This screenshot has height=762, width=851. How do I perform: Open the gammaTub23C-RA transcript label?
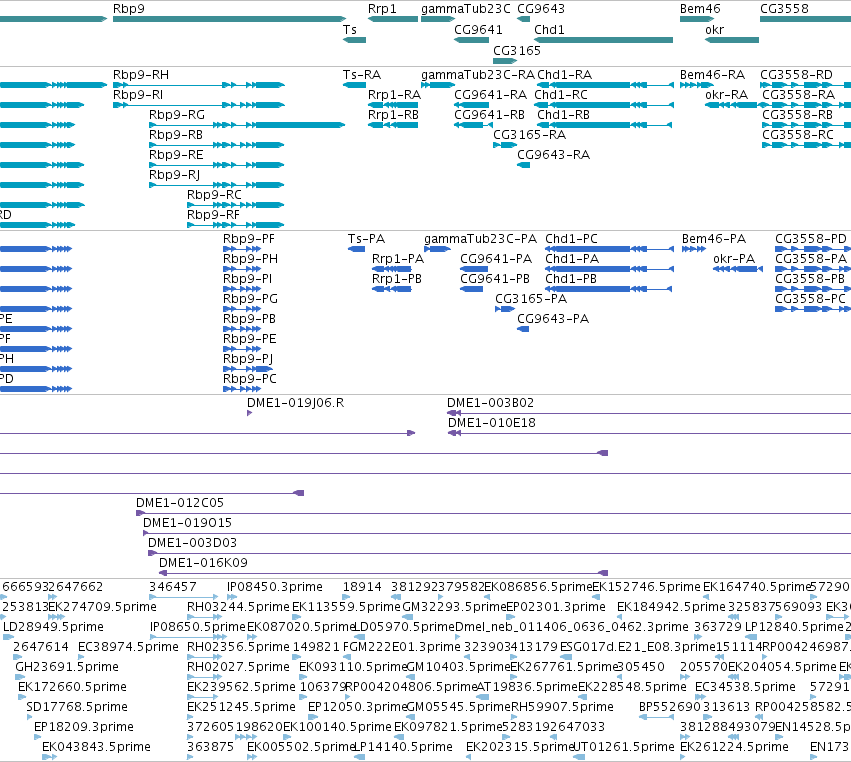478,75
